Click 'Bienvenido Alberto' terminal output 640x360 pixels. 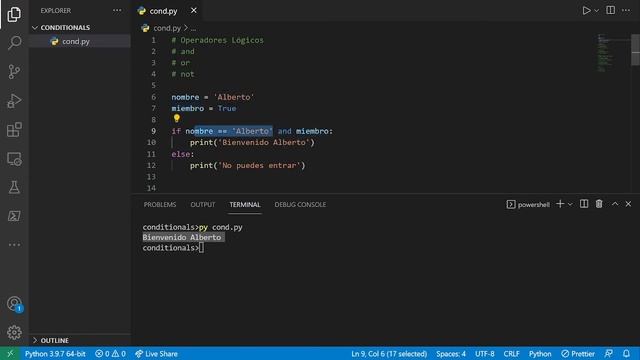coord(182,238)
